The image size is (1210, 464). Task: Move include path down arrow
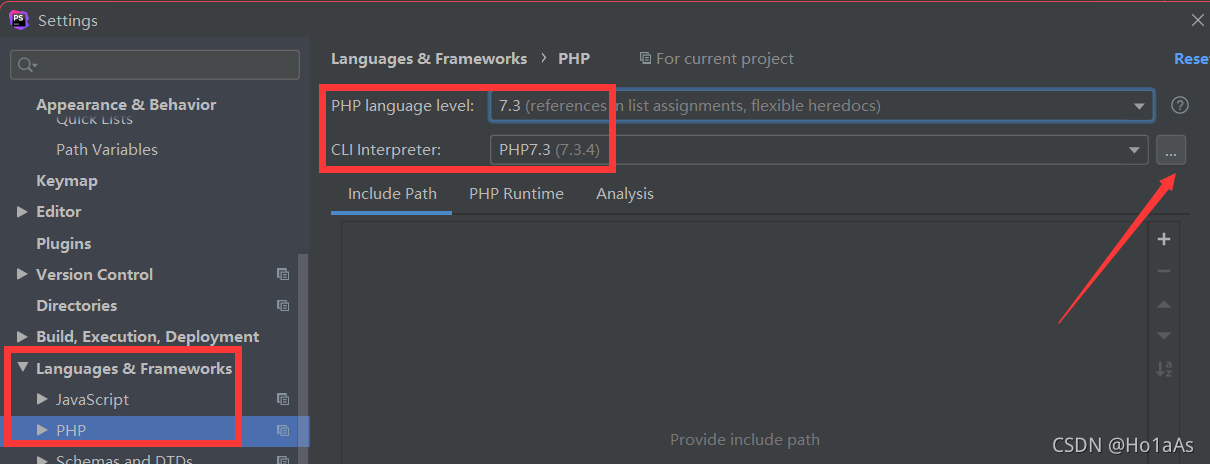tap(1163, 336)
